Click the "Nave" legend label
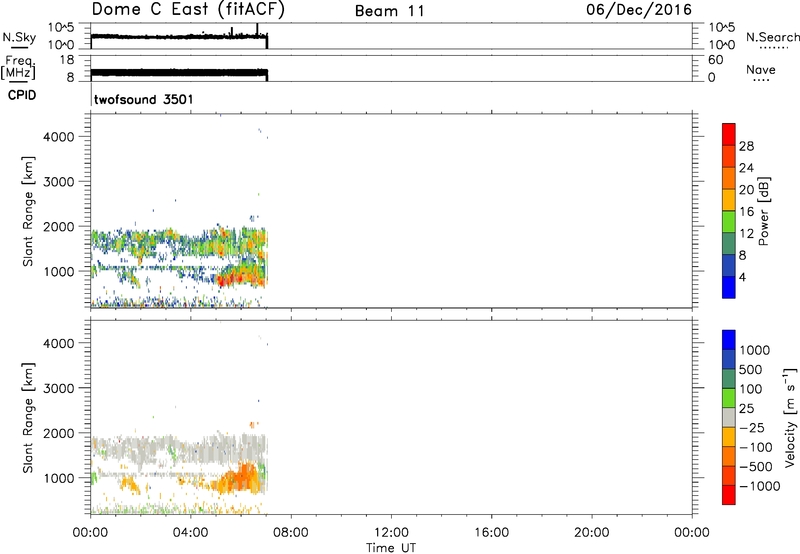This screenshot has width=800, height=554. (x=761, y=69)
